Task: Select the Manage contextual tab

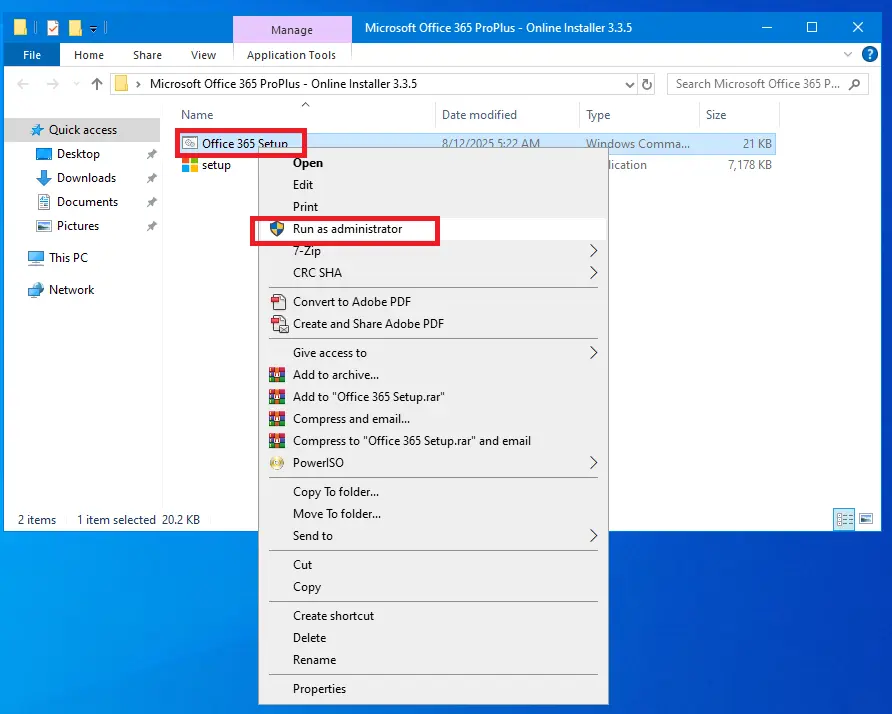Action: point(292,30)
